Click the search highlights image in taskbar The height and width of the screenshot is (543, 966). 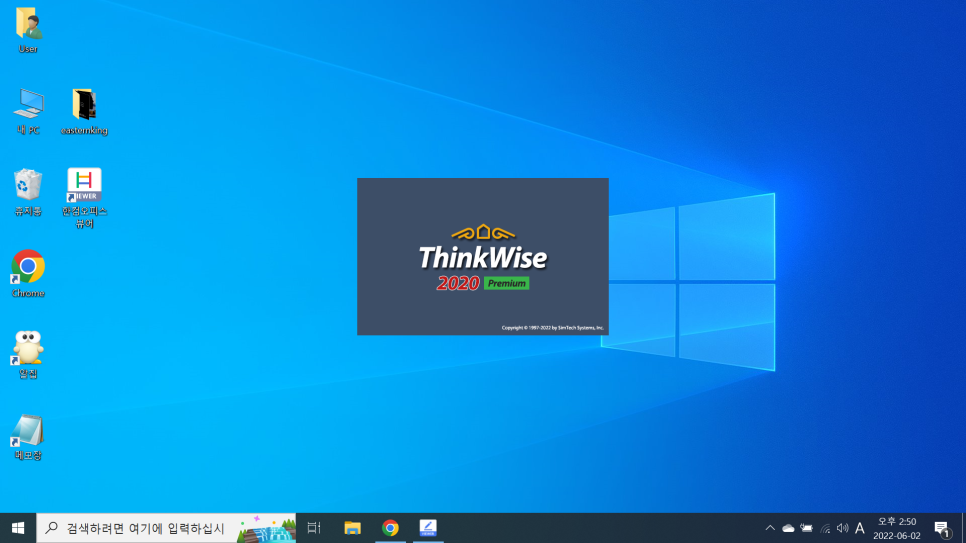[x=266, y=528]
